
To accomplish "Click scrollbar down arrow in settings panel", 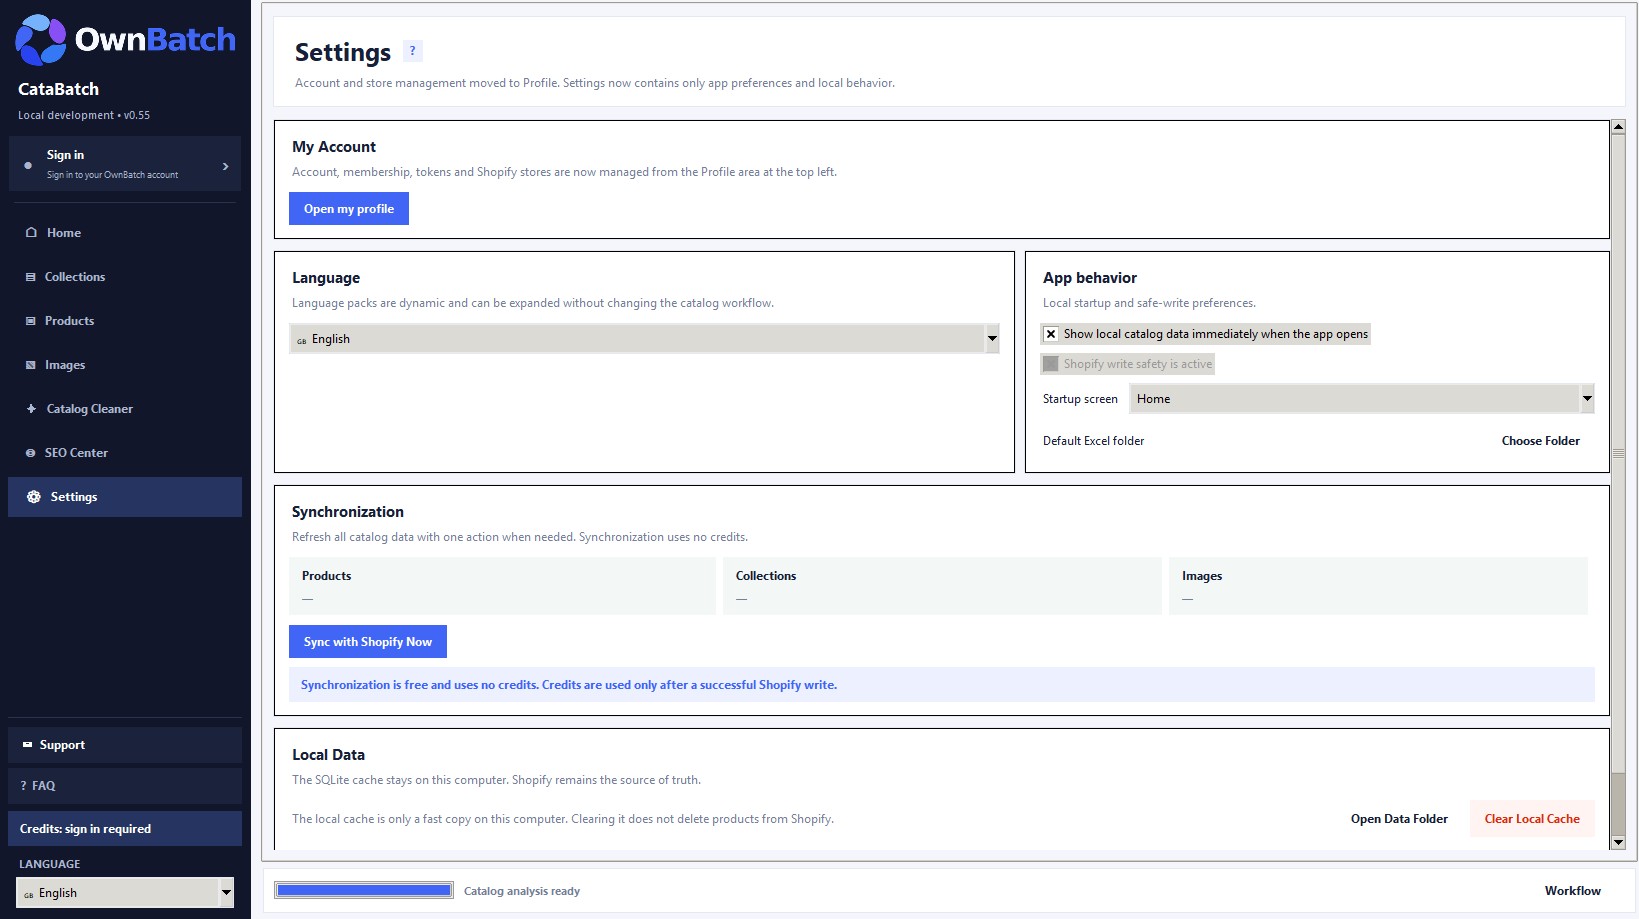I will (1618, 843).
